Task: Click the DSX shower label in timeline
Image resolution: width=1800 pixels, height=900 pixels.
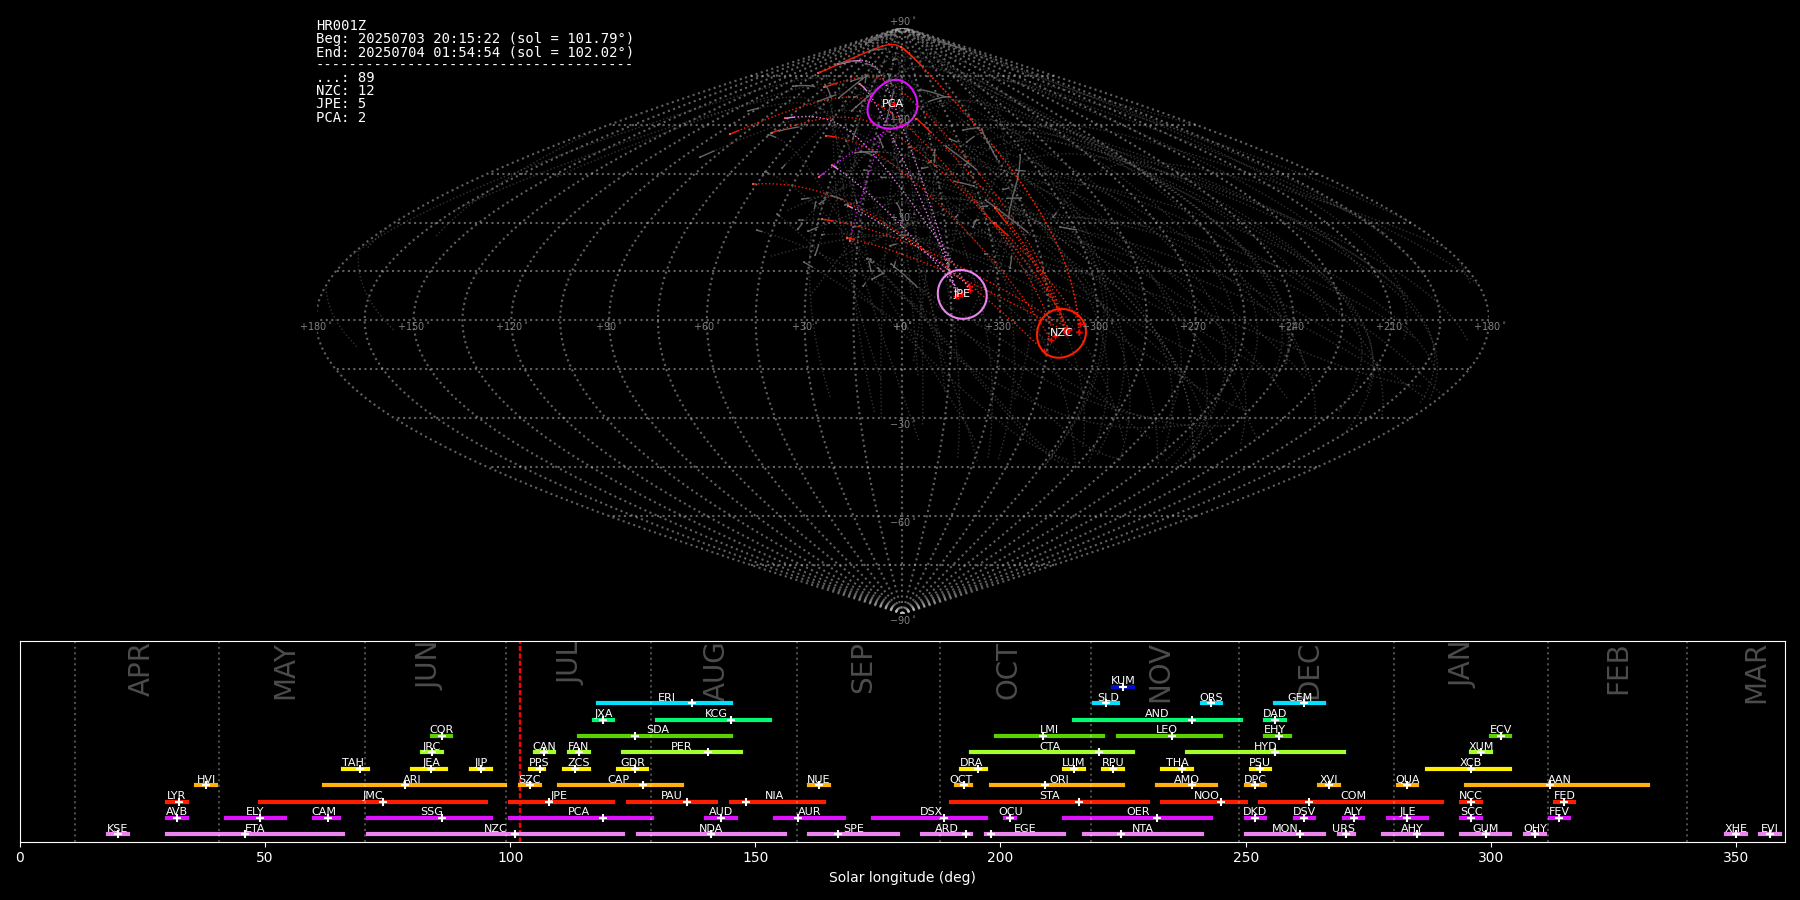Action: 931,812
